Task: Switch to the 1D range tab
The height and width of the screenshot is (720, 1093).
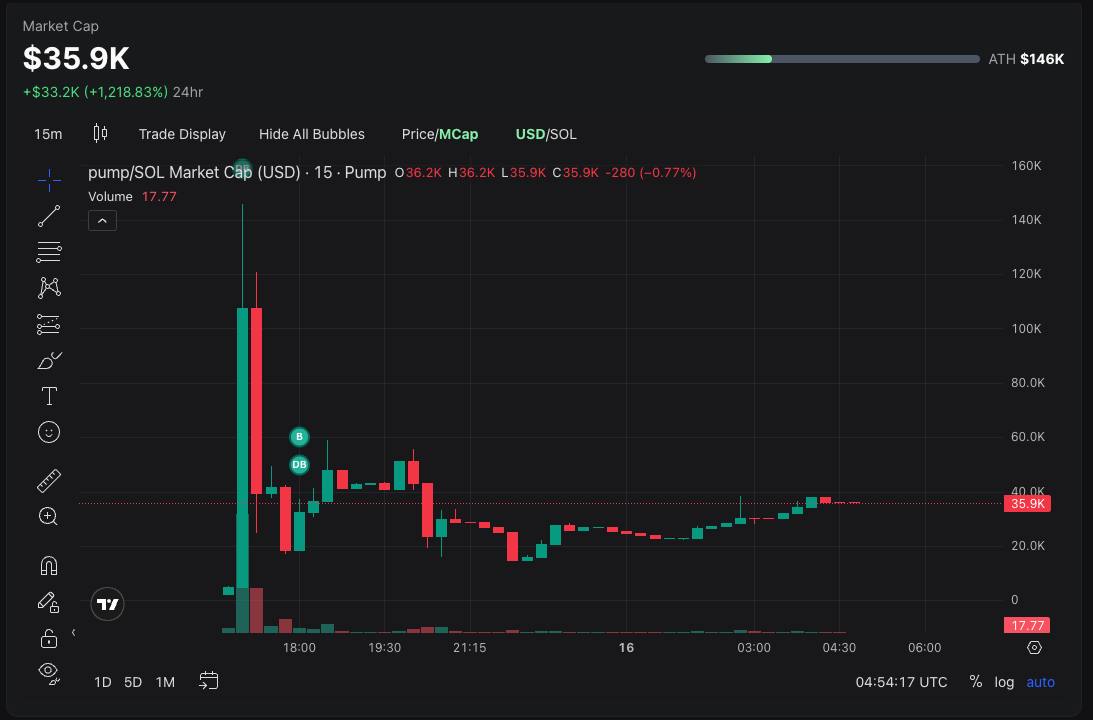Action: [102, 681]
